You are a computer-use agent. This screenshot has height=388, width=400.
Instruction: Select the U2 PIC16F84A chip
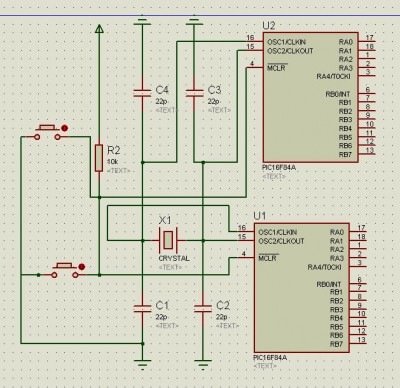point(311,97)
